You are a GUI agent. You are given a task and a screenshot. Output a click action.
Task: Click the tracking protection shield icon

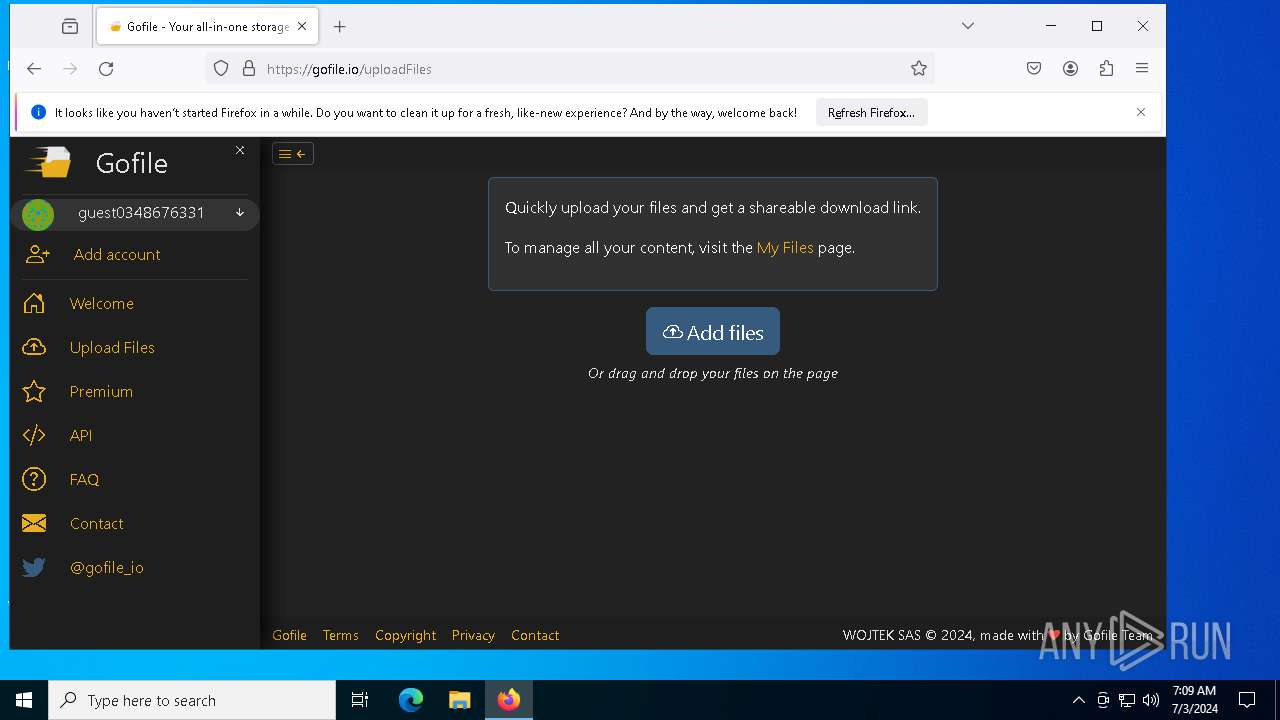point(221,69)
